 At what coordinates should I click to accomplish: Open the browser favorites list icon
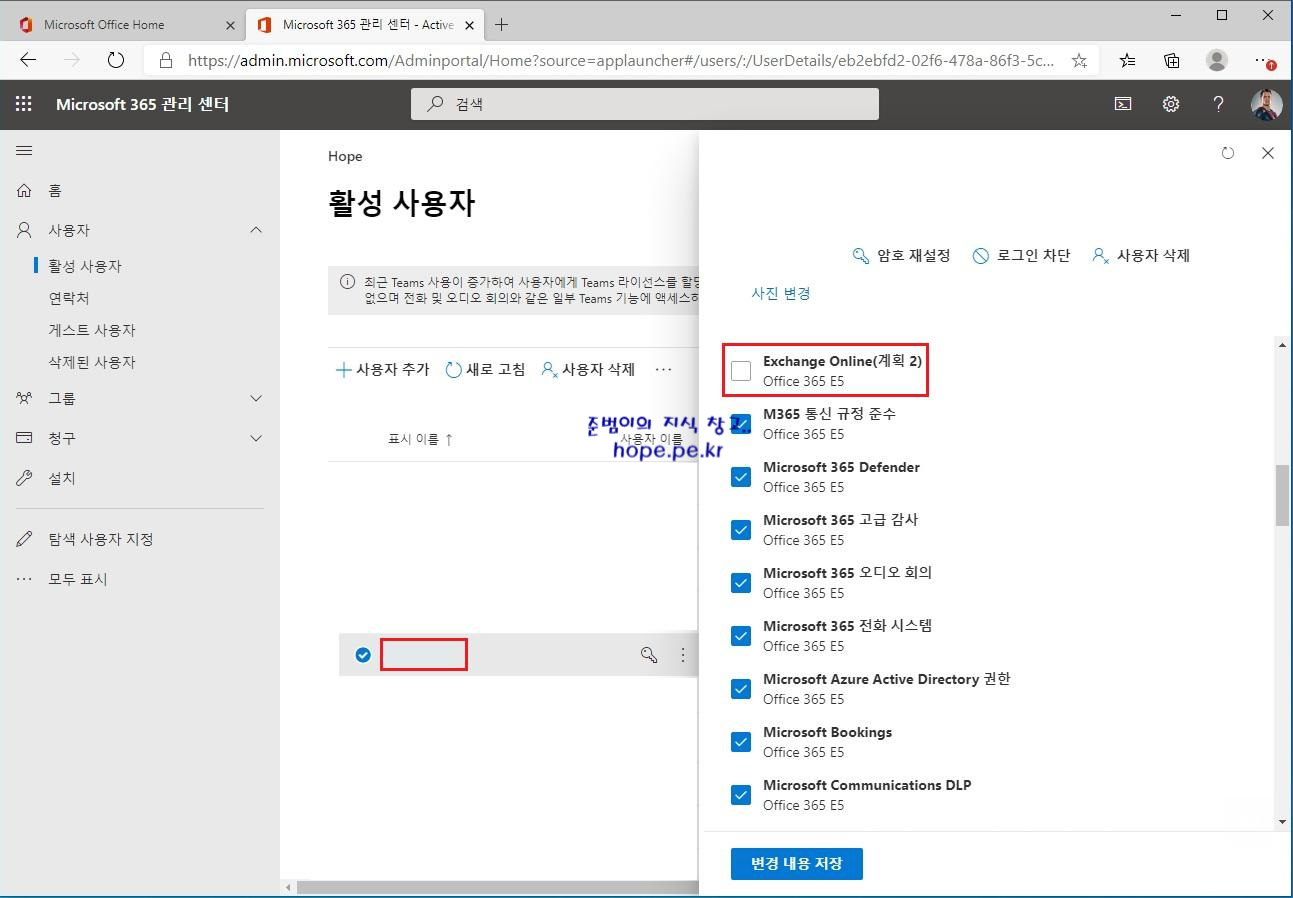1128,60
